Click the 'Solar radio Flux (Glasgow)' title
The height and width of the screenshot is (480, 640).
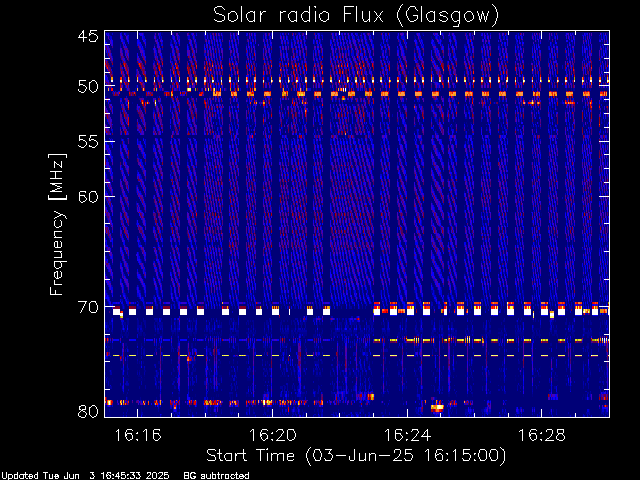click(356, 16)
